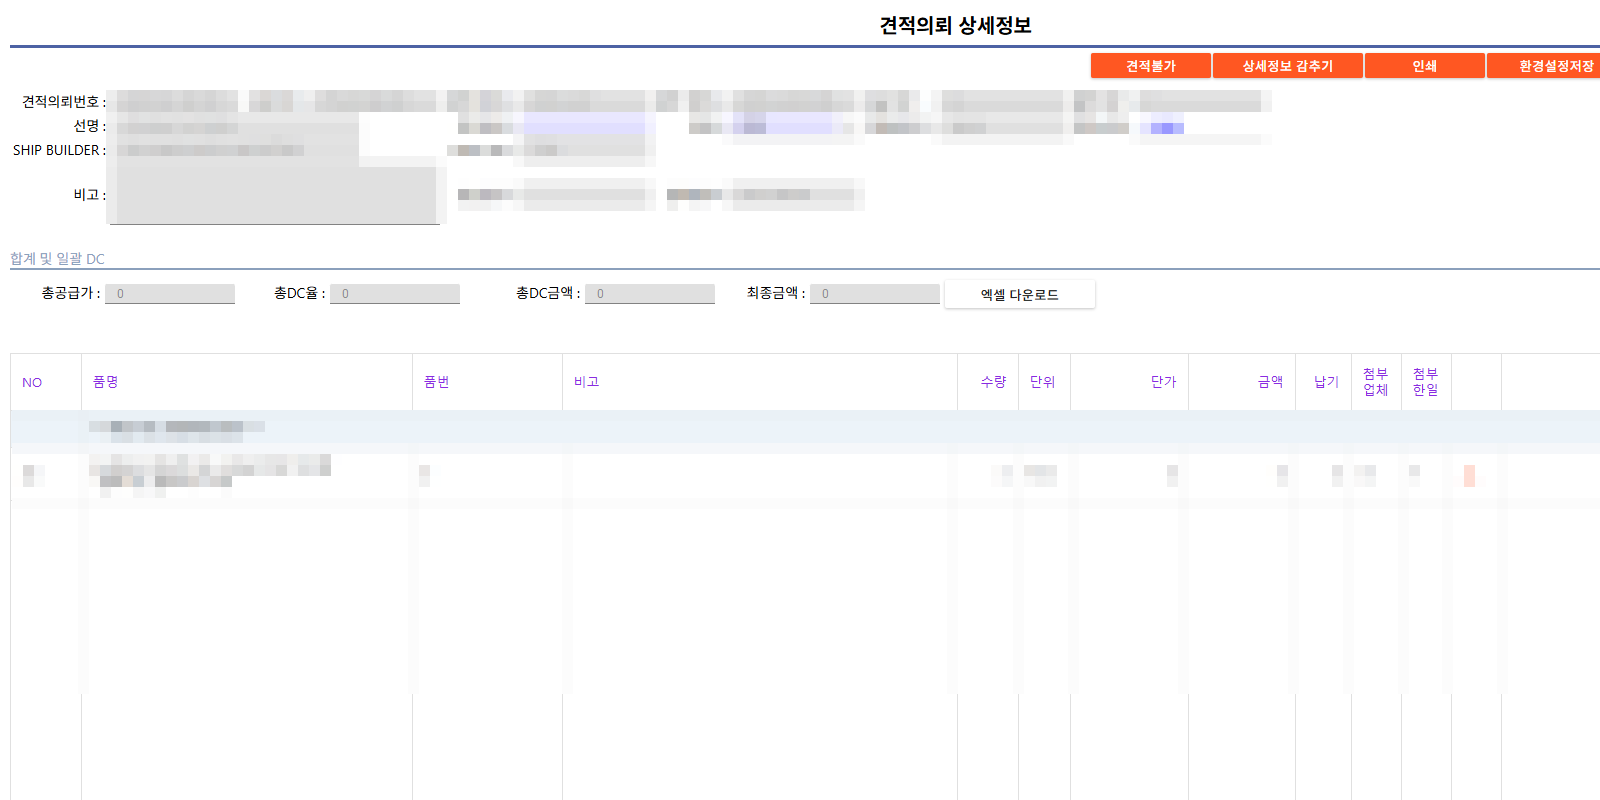Click the 단위 column header
The height and width of the screenshot is (800, 1600).
(1043, 382)
